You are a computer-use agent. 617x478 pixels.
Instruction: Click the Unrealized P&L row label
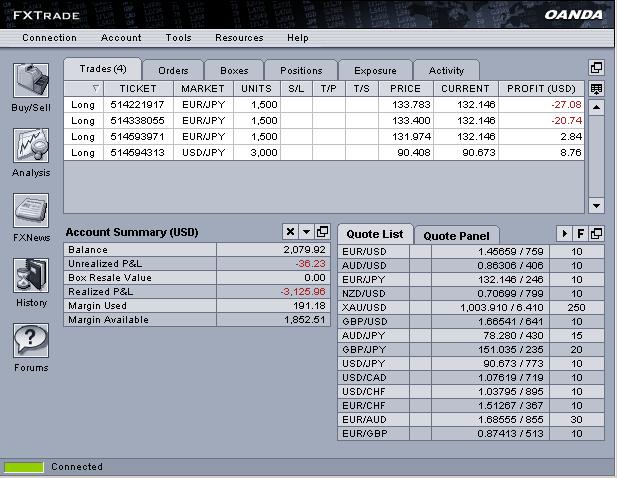pos(105,264)
